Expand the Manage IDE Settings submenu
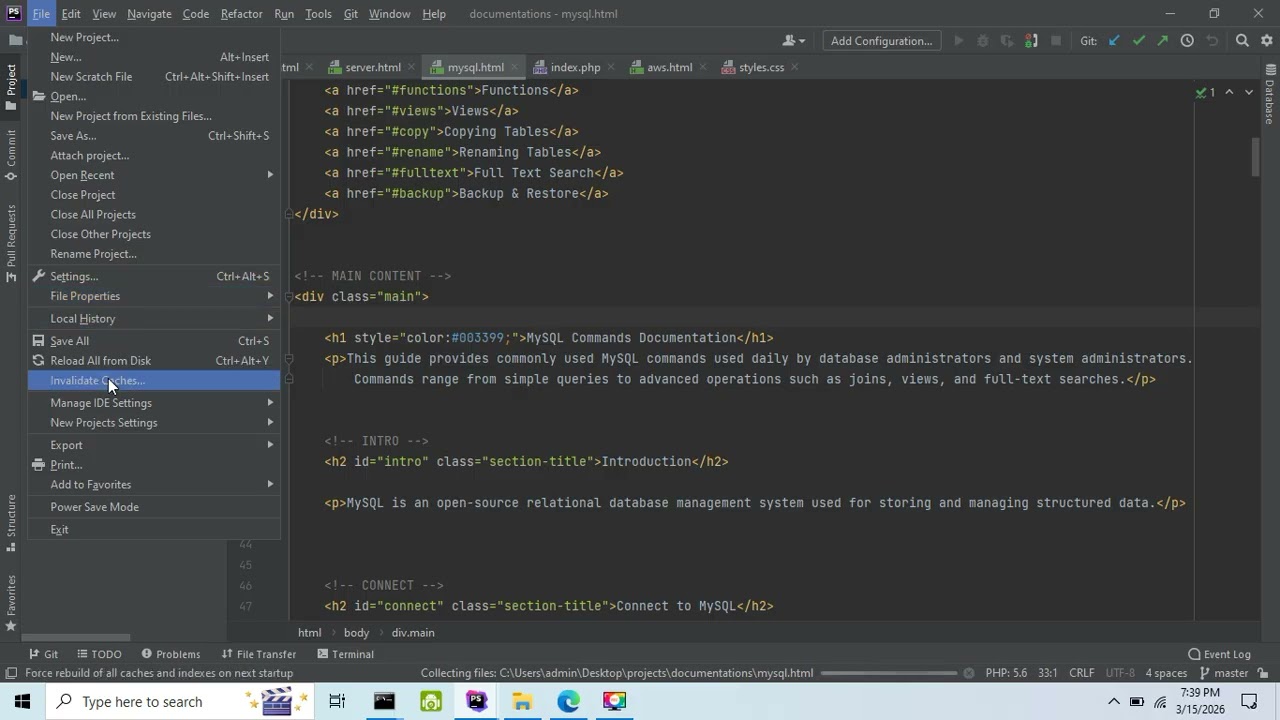Screen dimensions: 1280x720 (154, 403)
